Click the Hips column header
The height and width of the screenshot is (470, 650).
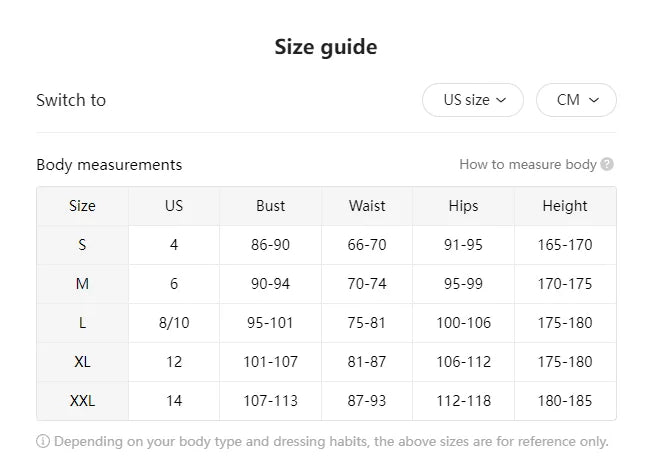(463, 206)
